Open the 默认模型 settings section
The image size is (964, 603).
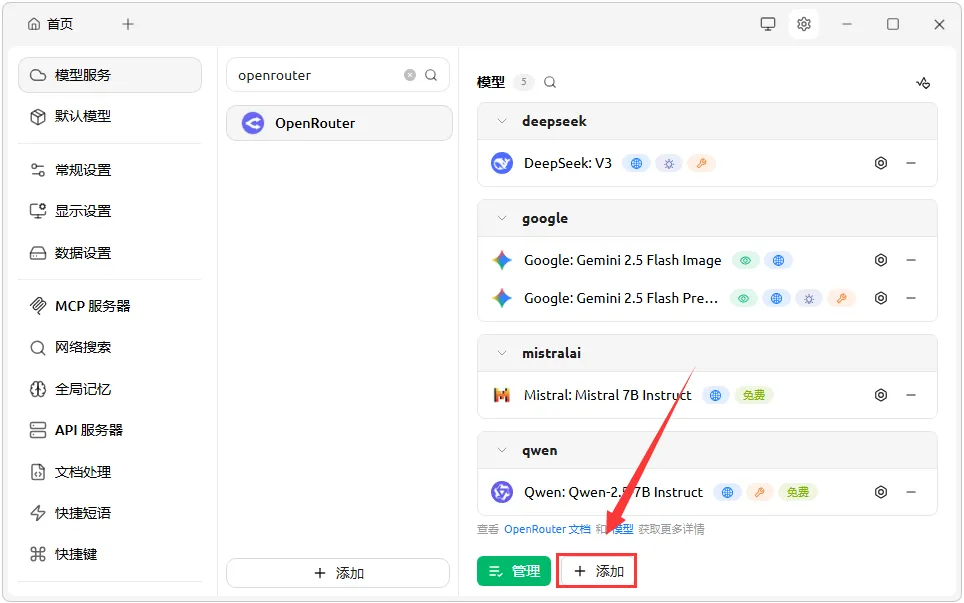(x=110, y=116)
